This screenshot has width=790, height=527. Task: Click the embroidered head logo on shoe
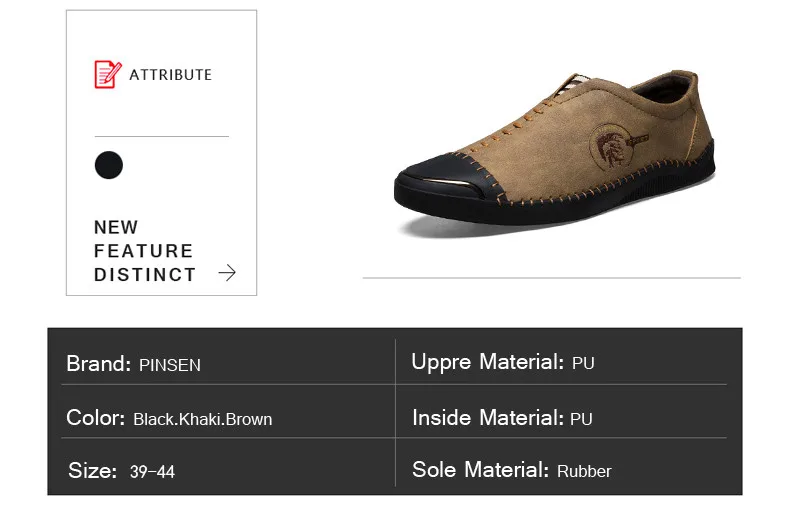click(x=612, y=146)
